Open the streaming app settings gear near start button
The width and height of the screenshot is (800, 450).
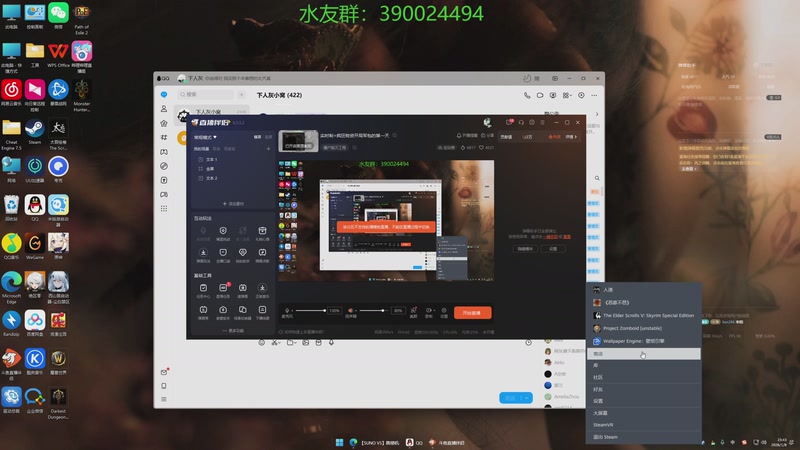tap(444, 312)
